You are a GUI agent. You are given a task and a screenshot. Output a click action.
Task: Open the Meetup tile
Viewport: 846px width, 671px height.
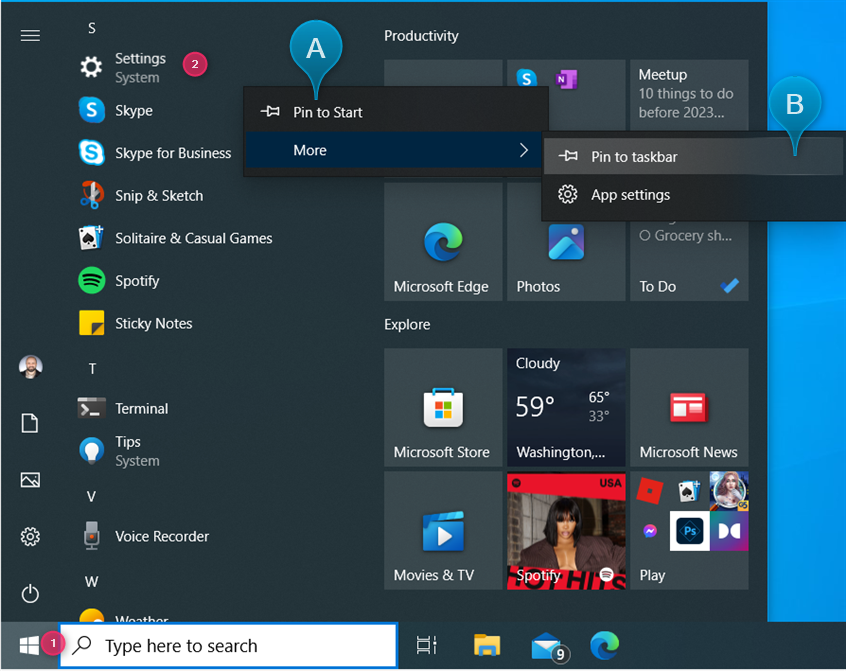click(689, 94)
